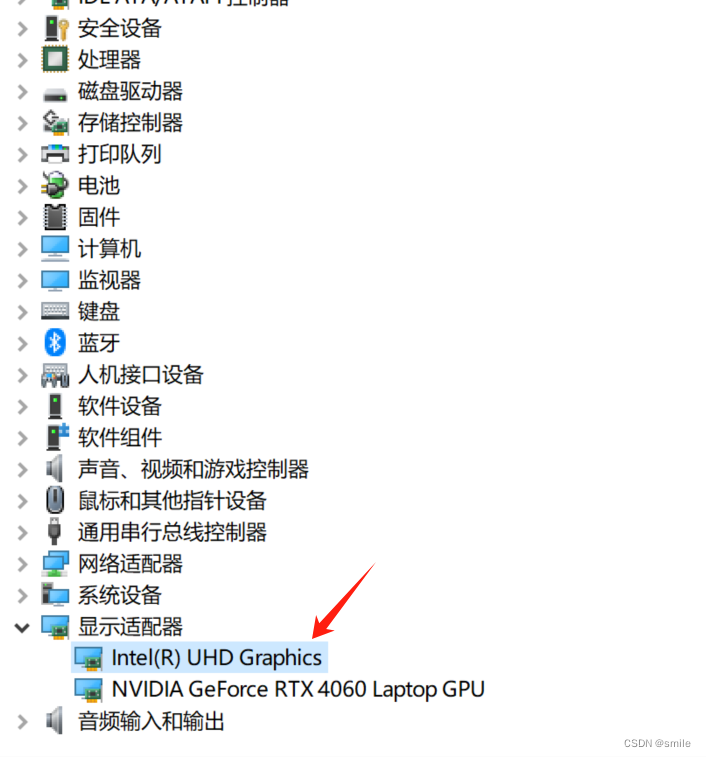Expand the 计算机 node arrow
706x757 pixels.
[x=22, y=249]
